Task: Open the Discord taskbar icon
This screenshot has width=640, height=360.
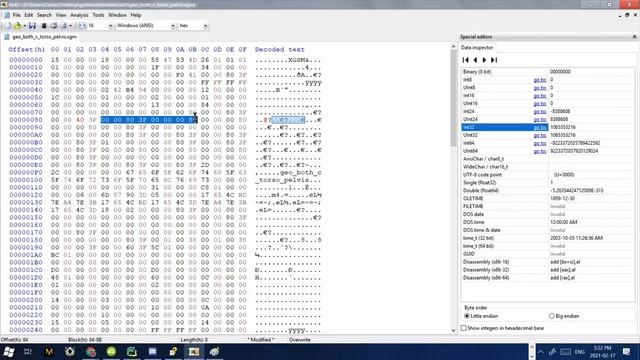Action: pyautogui.click(x=153, y=352)
